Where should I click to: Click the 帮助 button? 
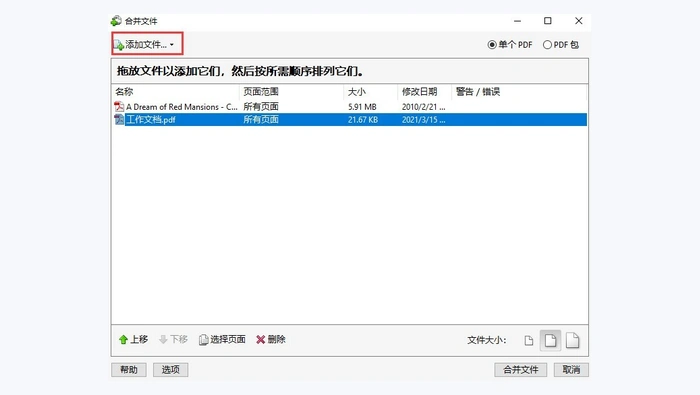129,370
